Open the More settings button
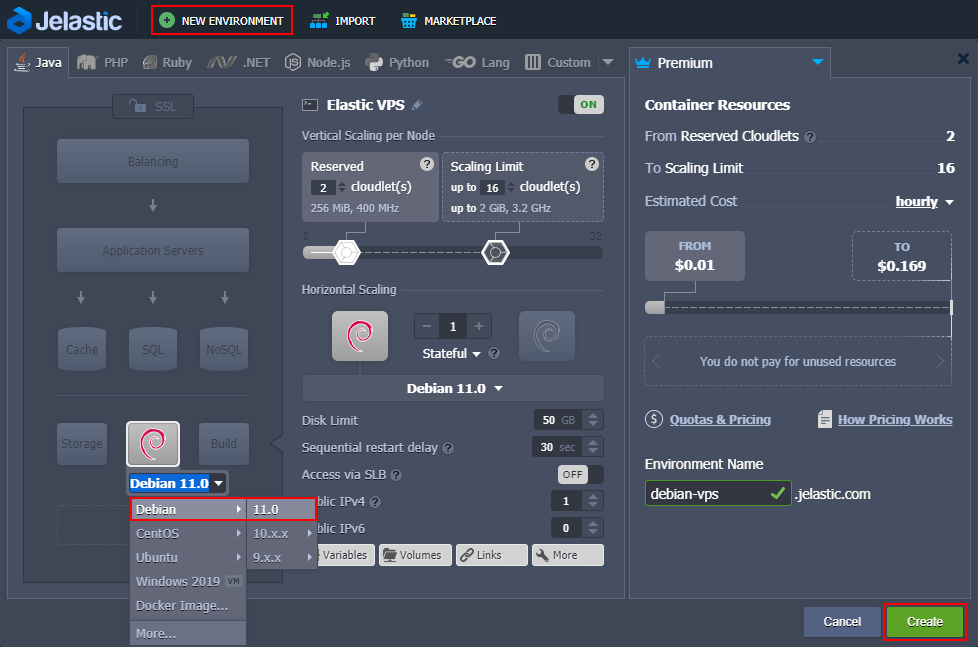978x647 pixels. pos(568,555)
